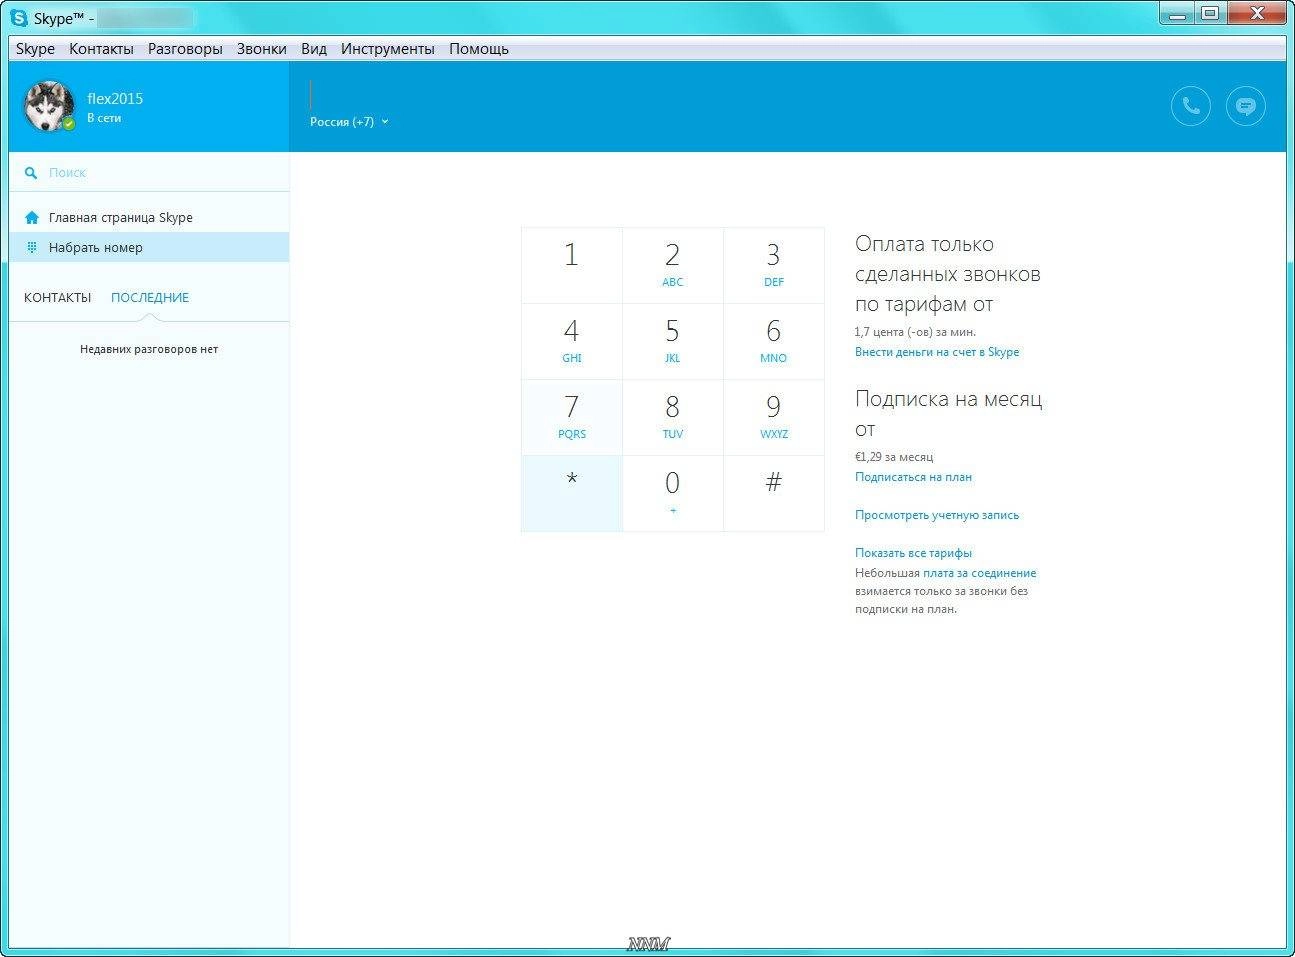
Task: Open the Звонки menu
Action: pyautogui.click(x=261, y=49)
